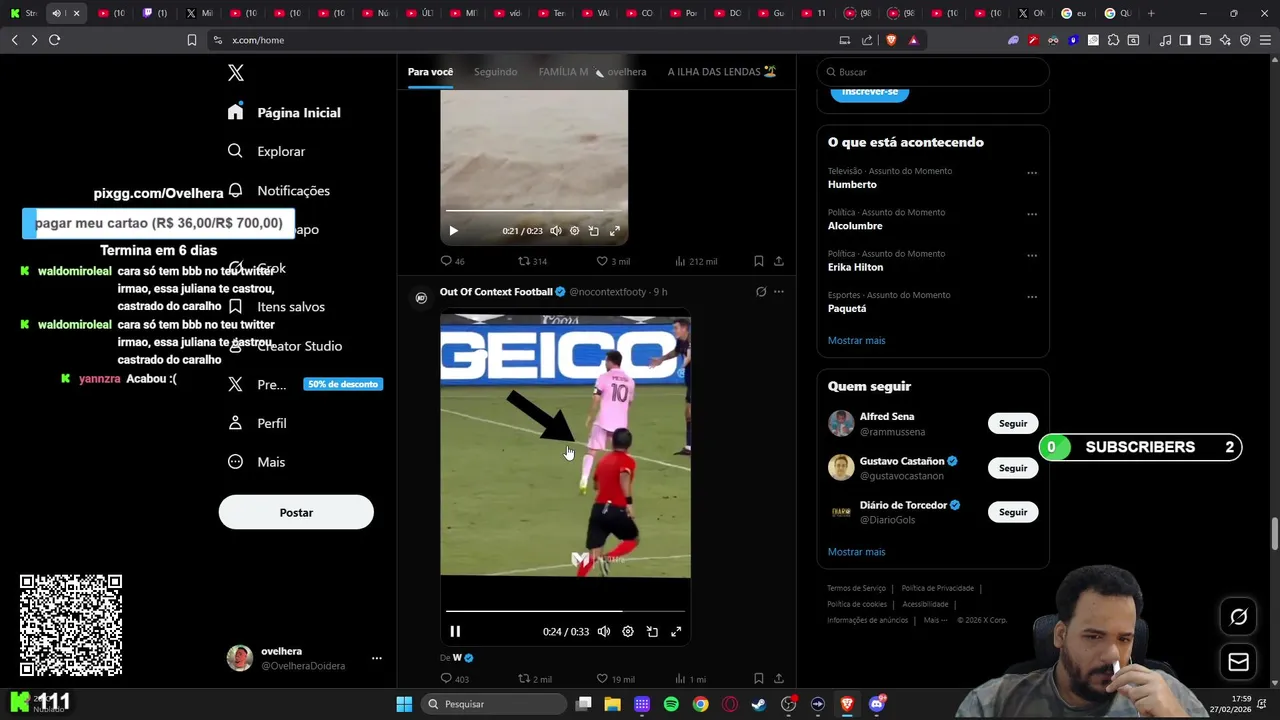The height and width of the screenshot is (720, 1280).
Task: Seek on the first video progress bar
Action: pos(534,211)
